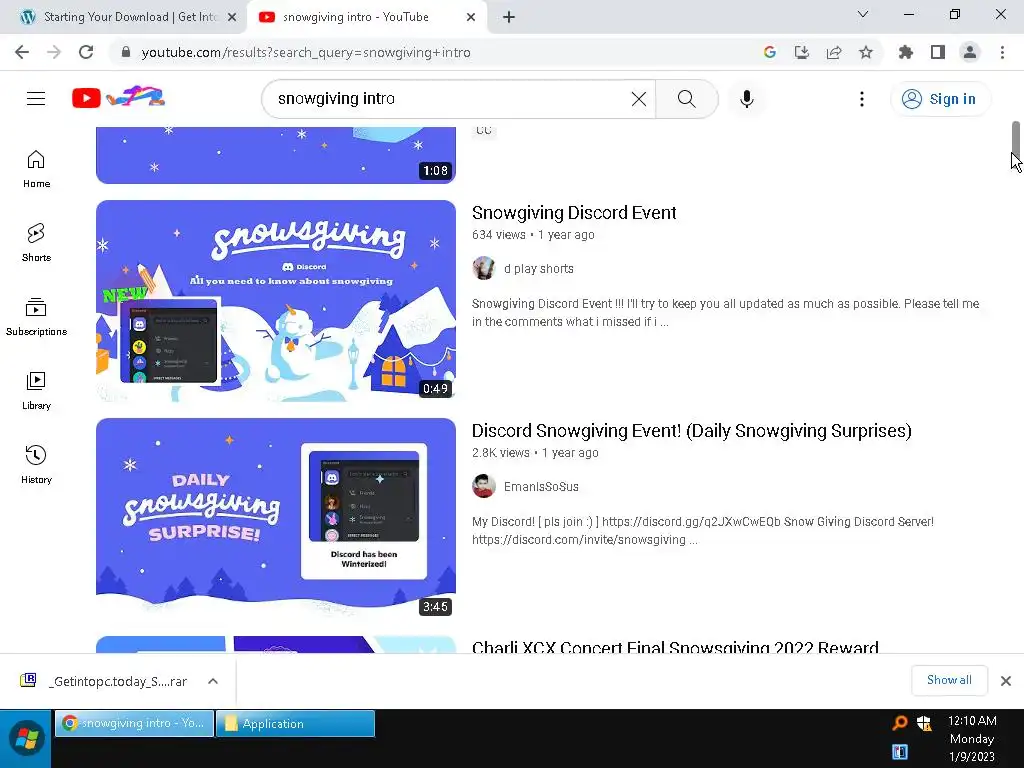Screen dimensions: 1024x768
Task: Click the tray search magnifier icon
Action: click(900, 722)
